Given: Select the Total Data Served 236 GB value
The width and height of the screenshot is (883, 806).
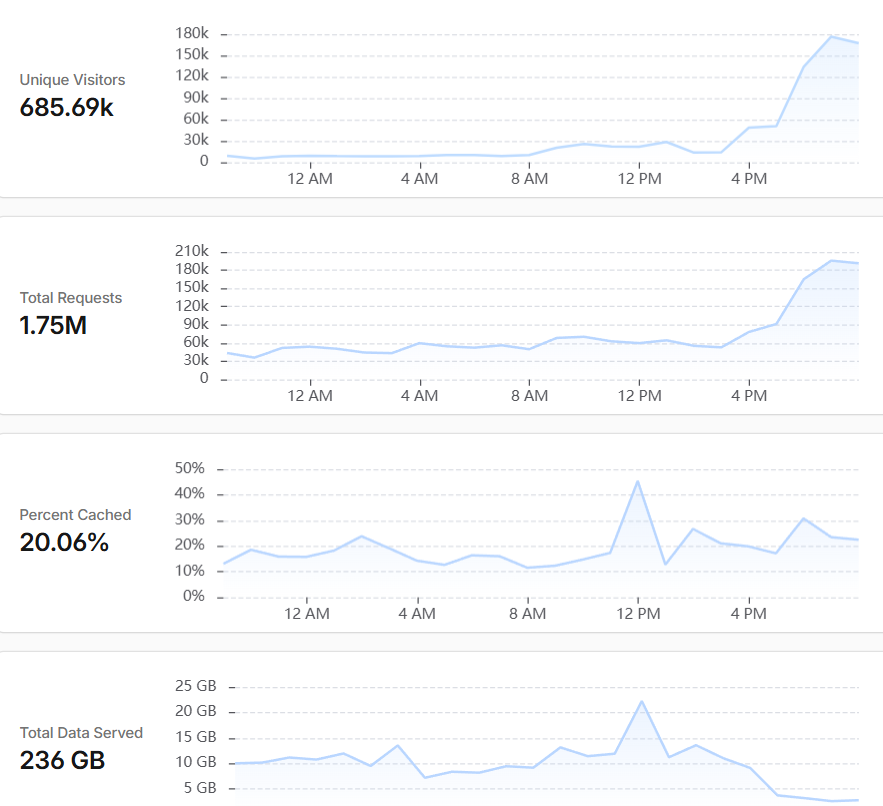Looking at the screenshot, I should [63, 760].
